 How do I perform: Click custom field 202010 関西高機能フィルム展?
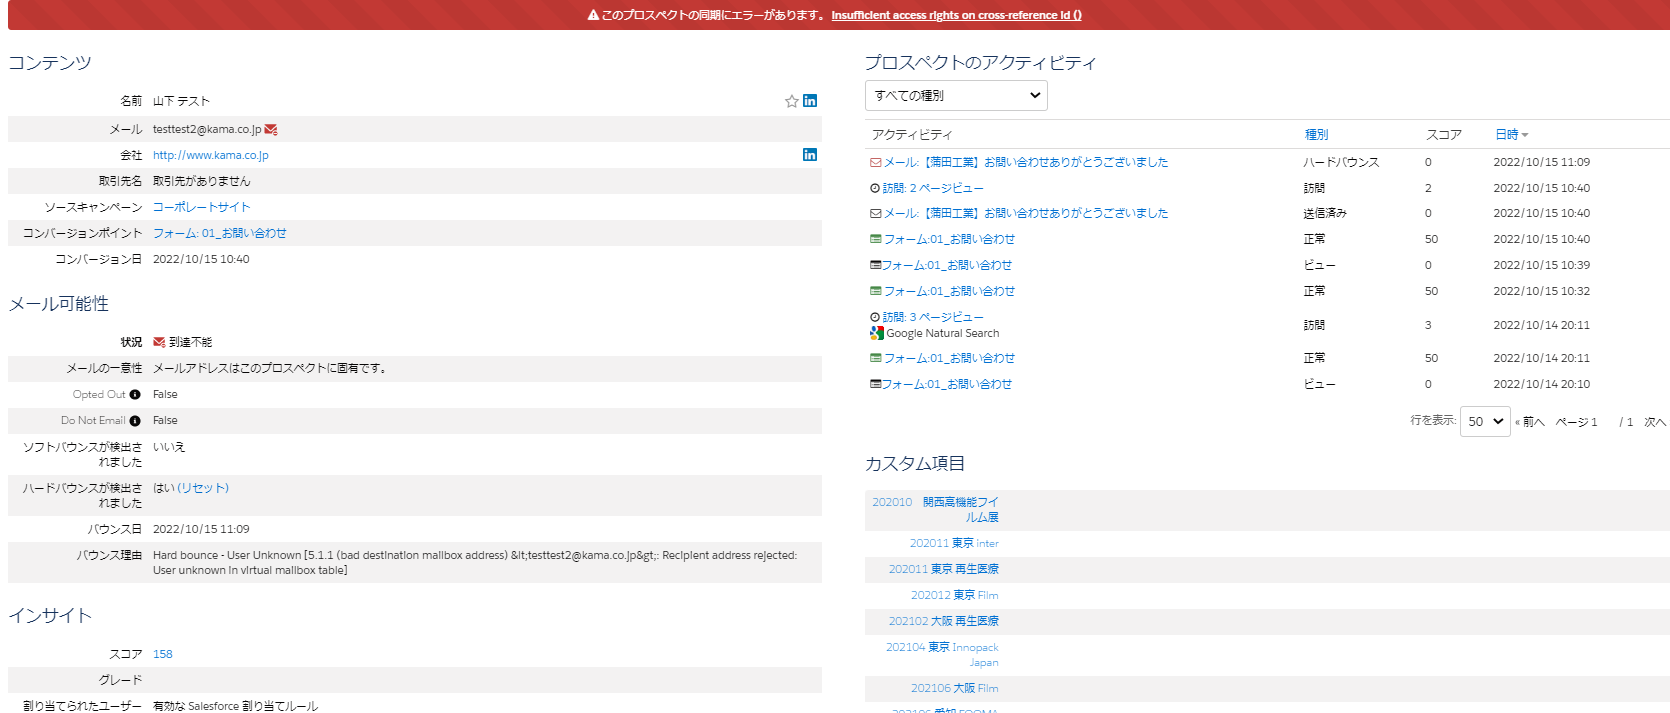point(935,510)
